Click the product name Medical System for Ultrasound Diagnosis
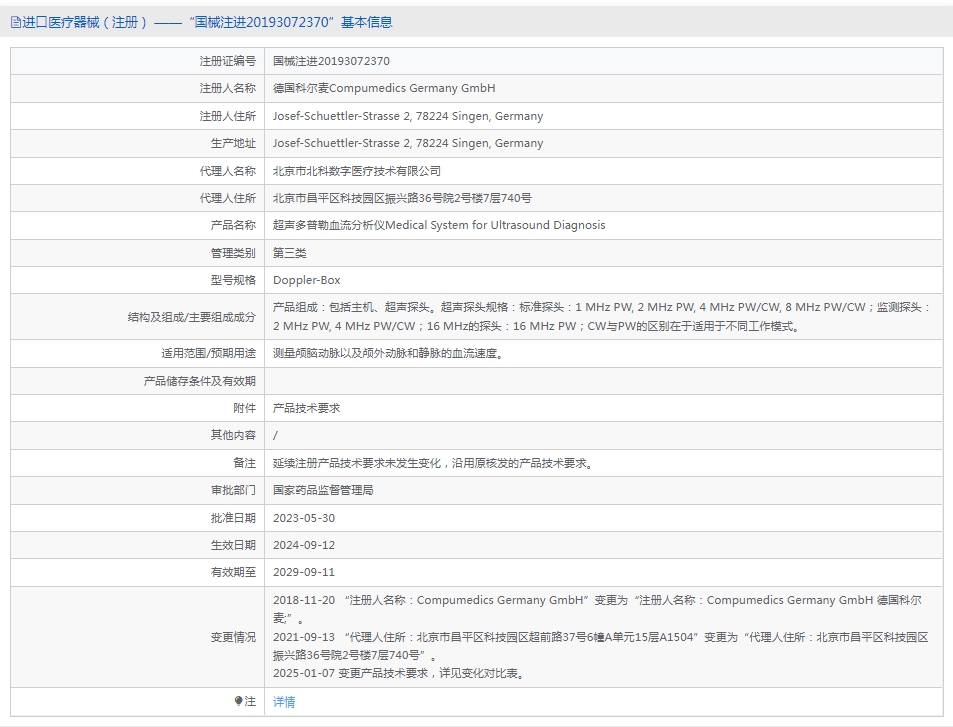Image resolution: width=953 pixels, height=727 pixels. 439,225
